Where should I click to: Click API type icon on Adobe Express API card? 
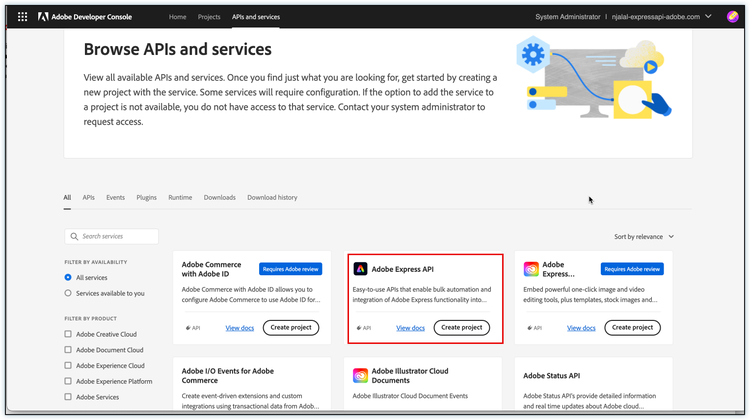(x=359, y=328)
